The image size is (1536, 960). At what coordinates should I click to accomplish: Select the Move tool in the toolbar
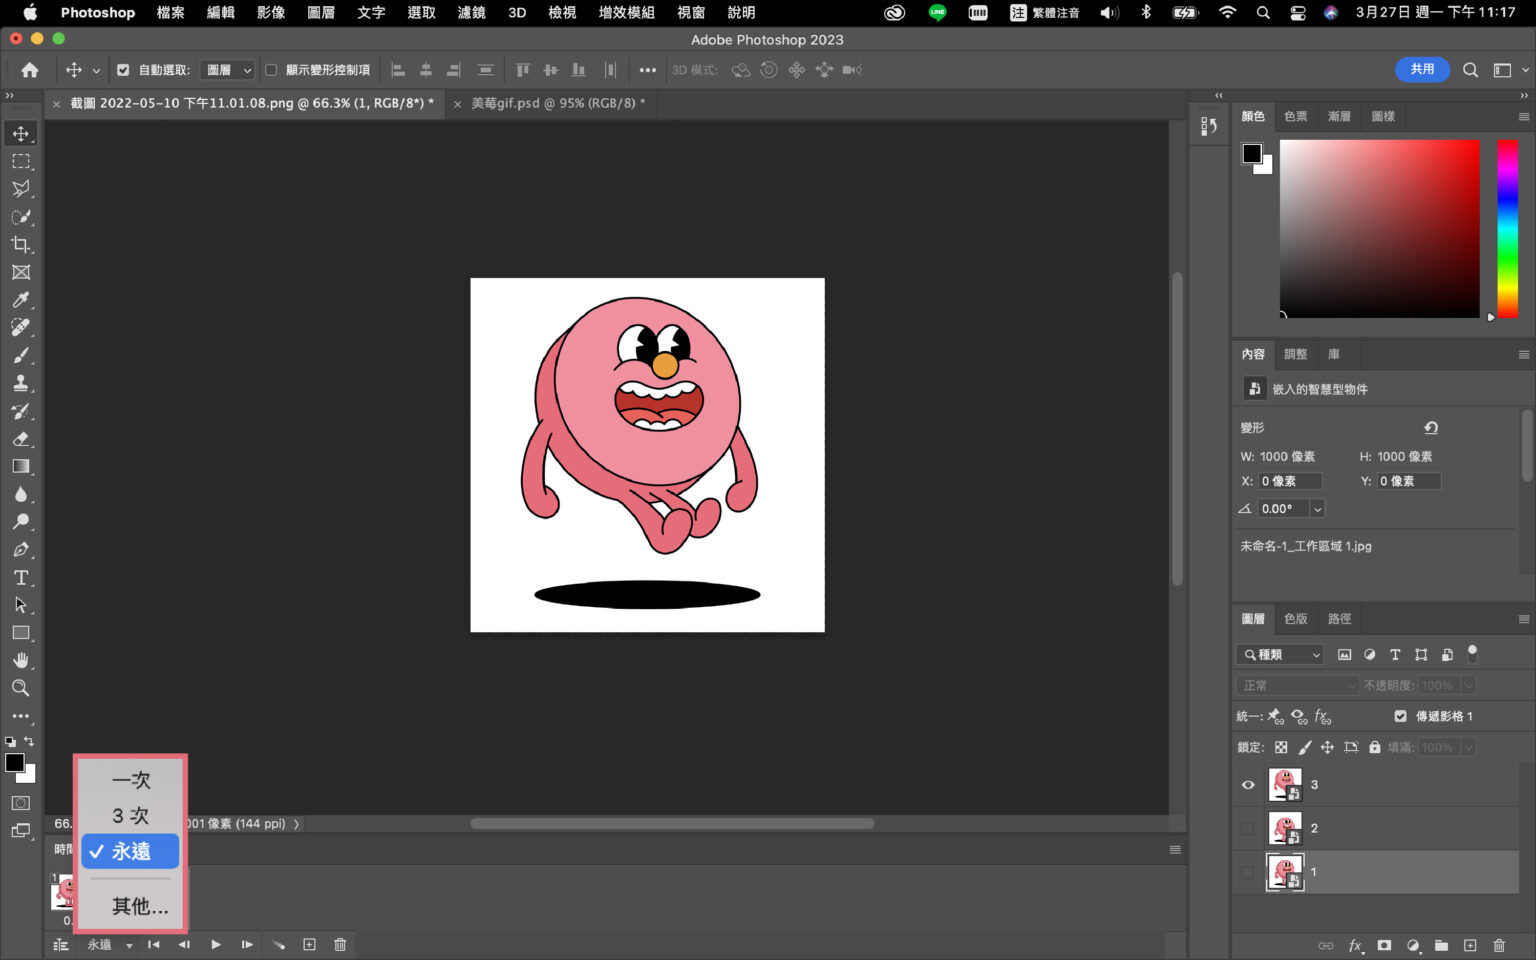[21, 133]
